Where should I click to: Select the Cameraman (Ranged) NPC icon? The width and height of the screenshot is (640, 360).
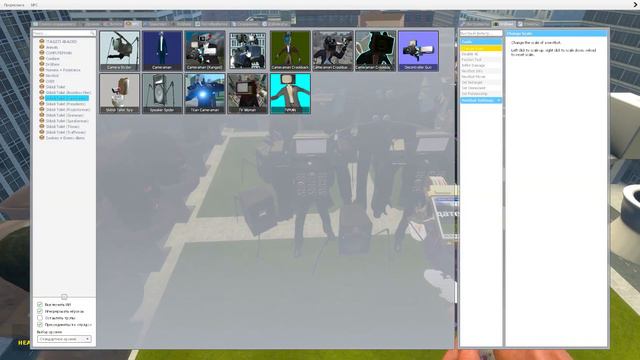point(204,51)
